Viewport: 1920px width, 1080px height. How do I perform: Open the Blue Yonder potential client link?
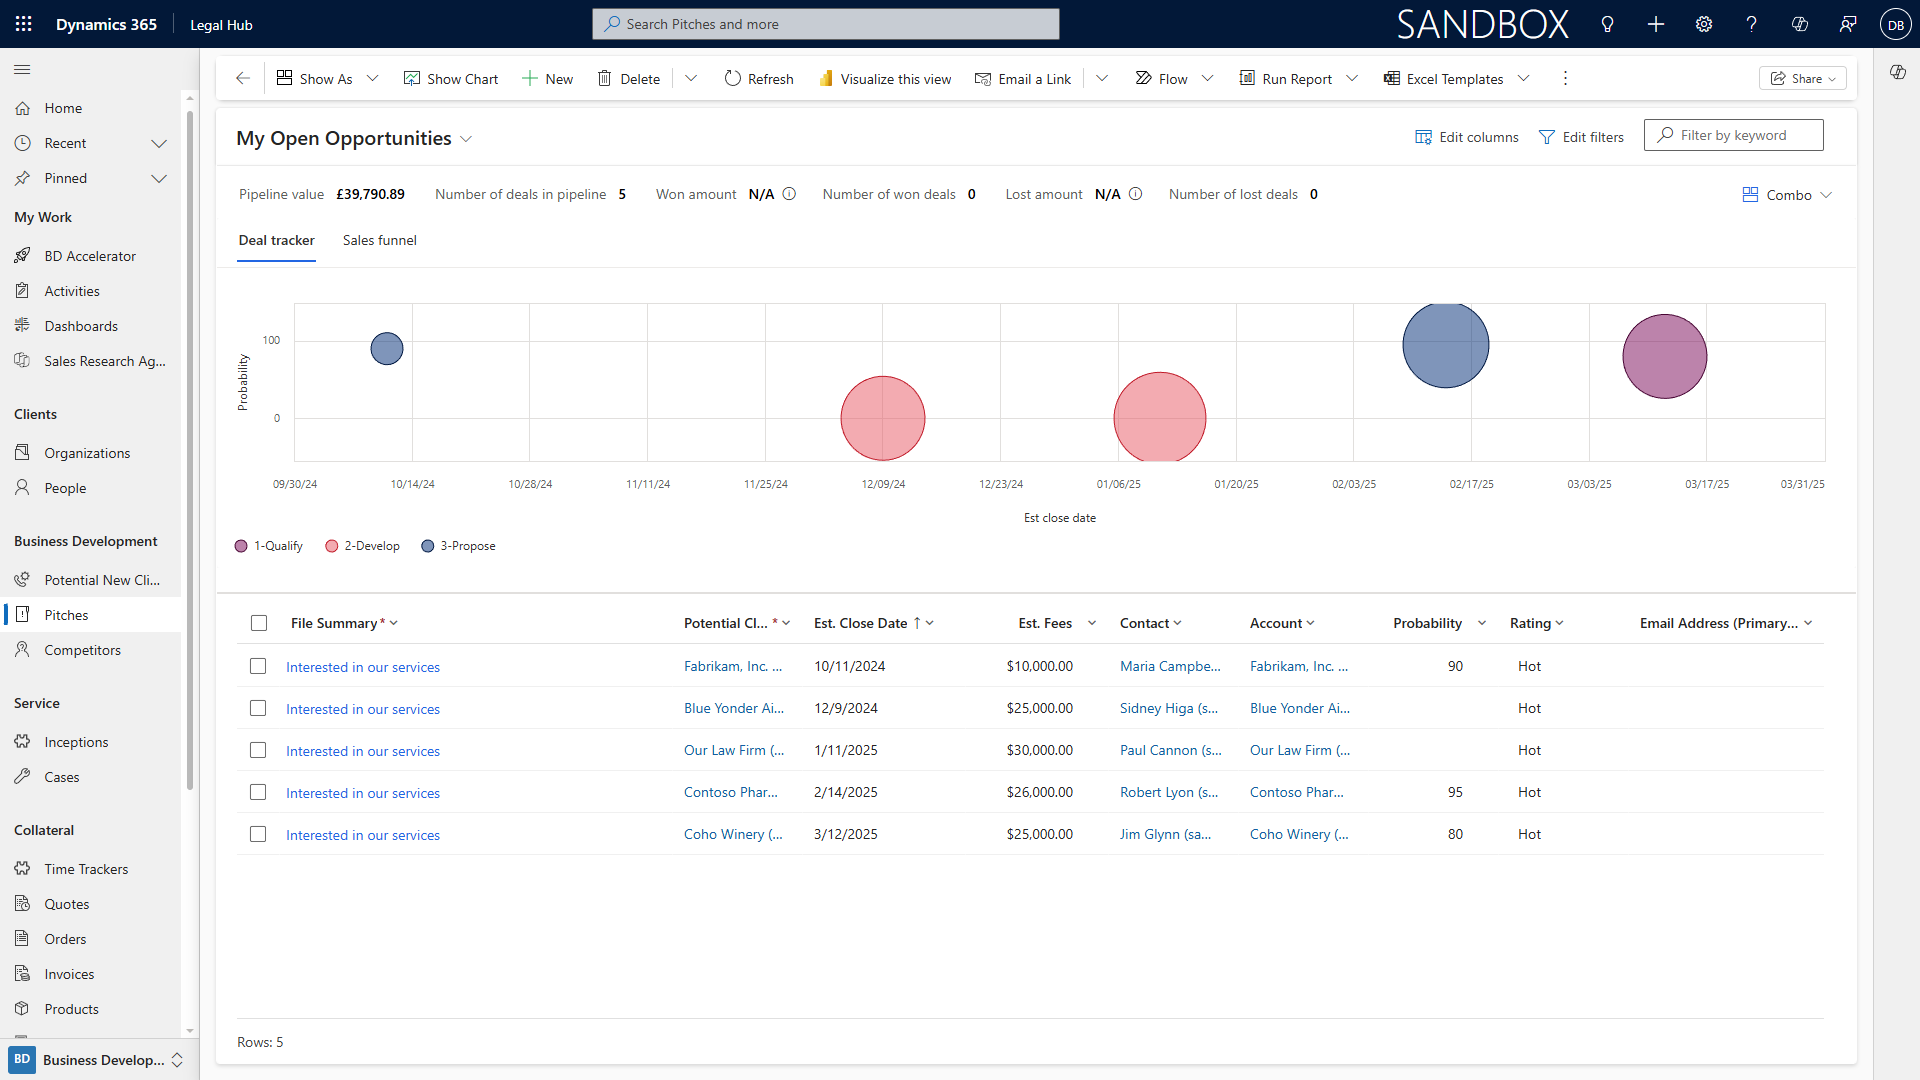(733, 708)
